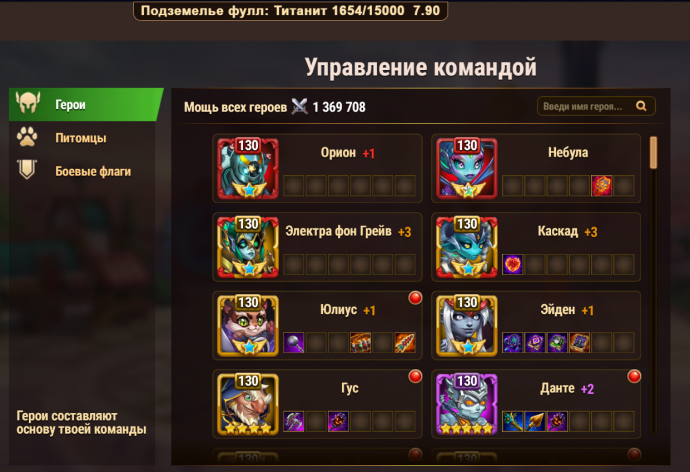Viewport: 690px width, 472px height.
Task: Click Юлиус's purple mace item icon
Action: click(x=294, y=343)
